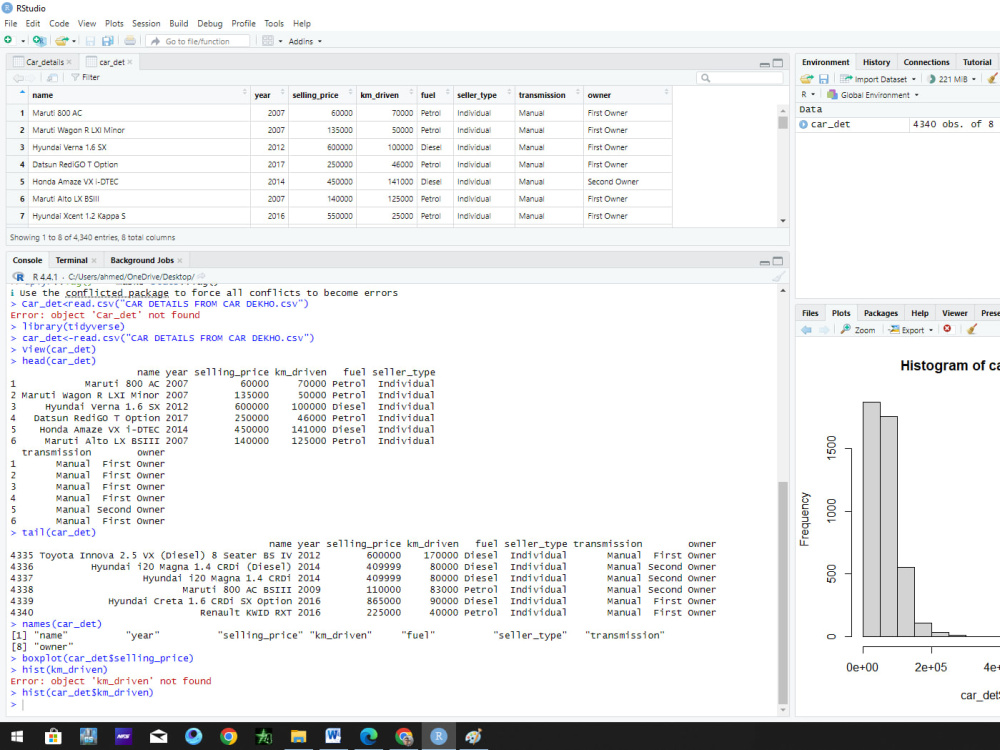Close the Car_details data tab
Image resolution: width=1000 pixels, height=750 pixels.
click(69, 62)
